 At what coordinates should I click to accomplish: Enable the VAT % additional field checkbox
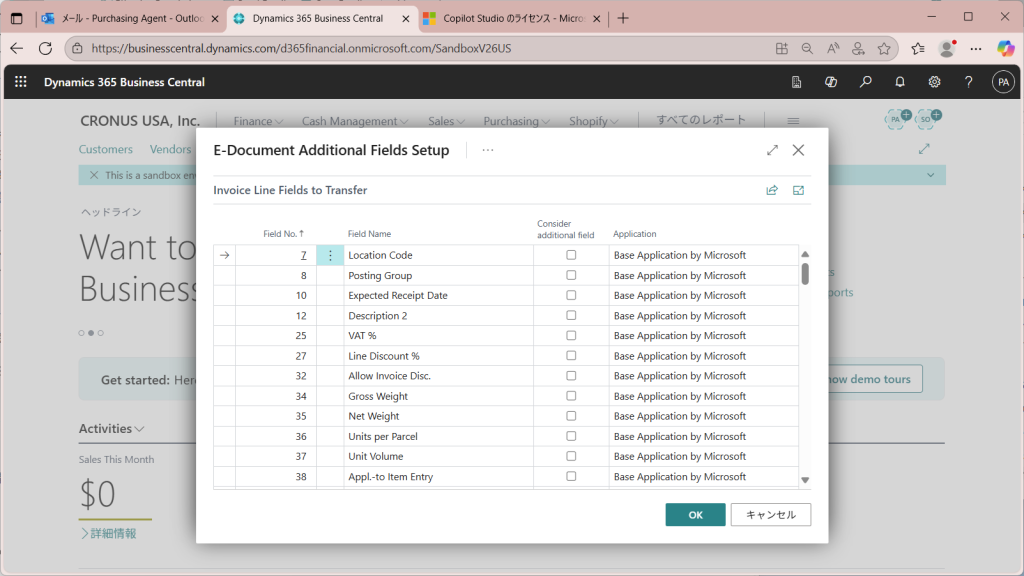coord(571,336)
